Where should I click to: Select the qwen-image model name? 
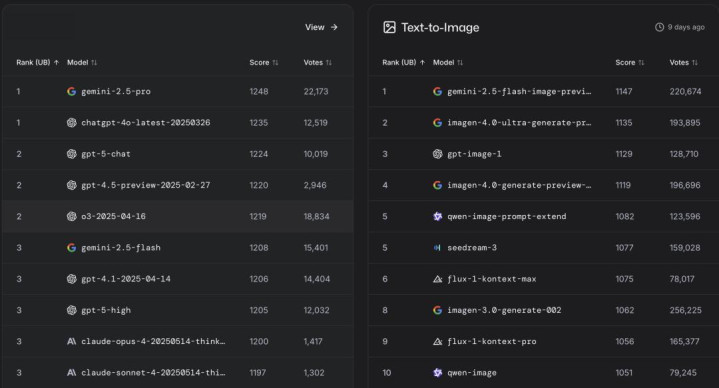coord(472,372)
